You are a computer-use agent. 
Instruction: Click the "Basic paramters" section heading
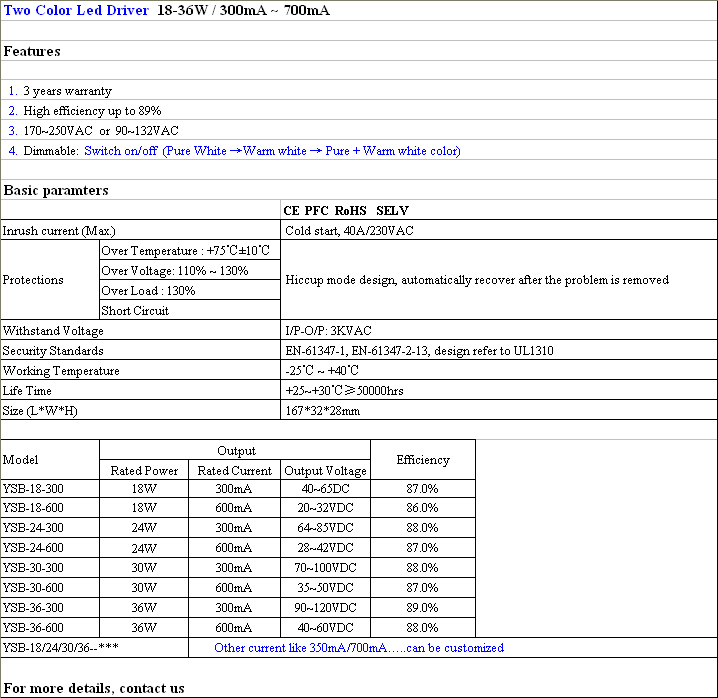[56, 190]
